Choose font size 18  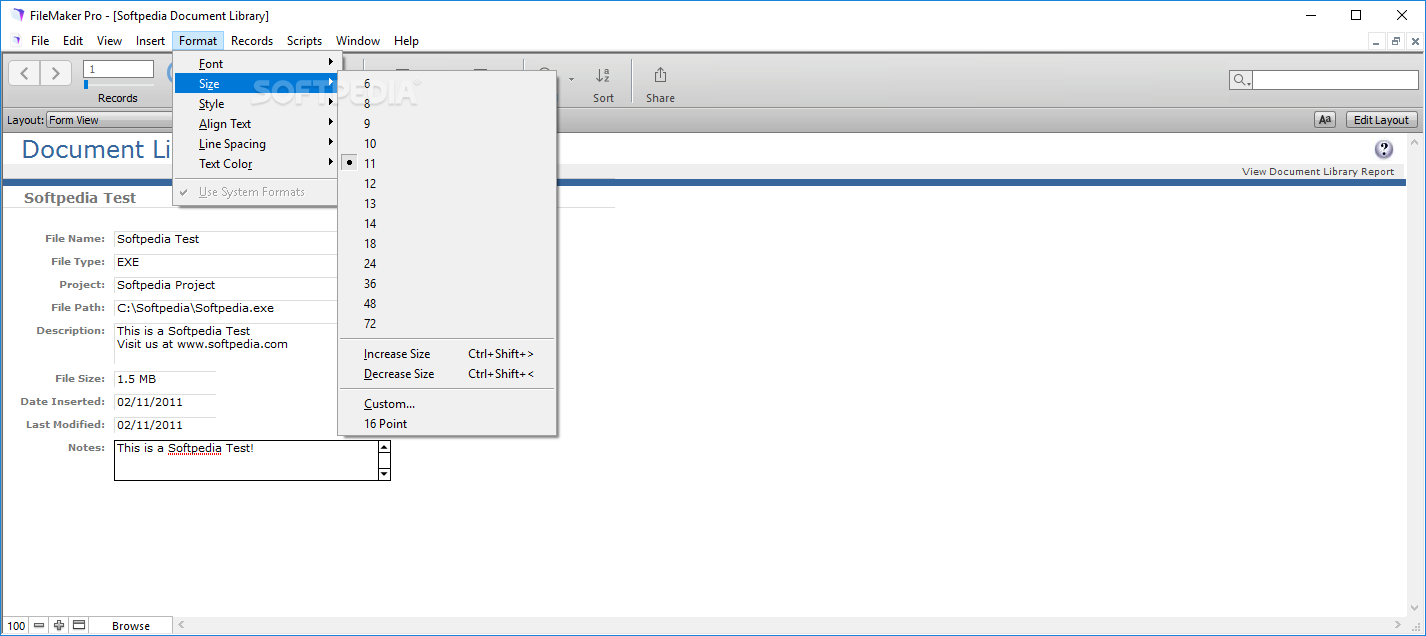coord(447,244)
